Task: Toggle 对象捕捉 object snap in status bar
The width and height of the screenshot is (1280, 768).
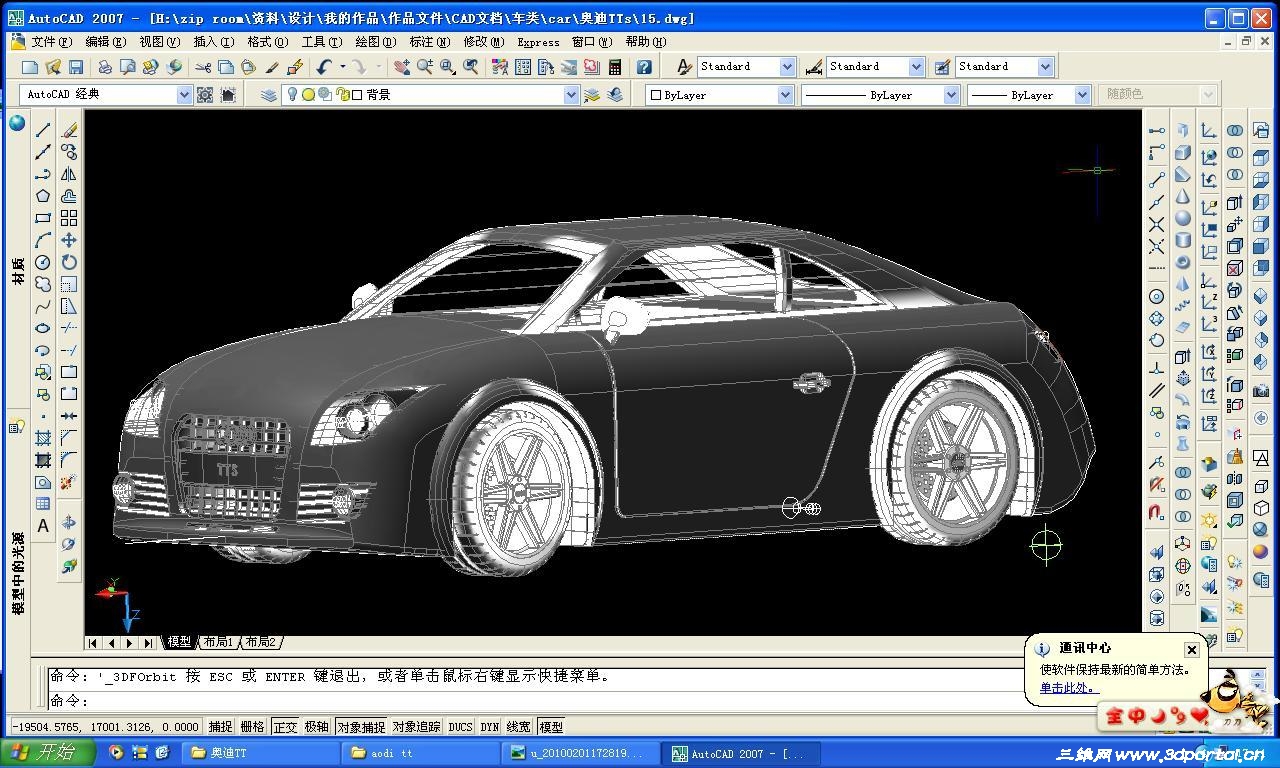Action: [x=360, y=727]
